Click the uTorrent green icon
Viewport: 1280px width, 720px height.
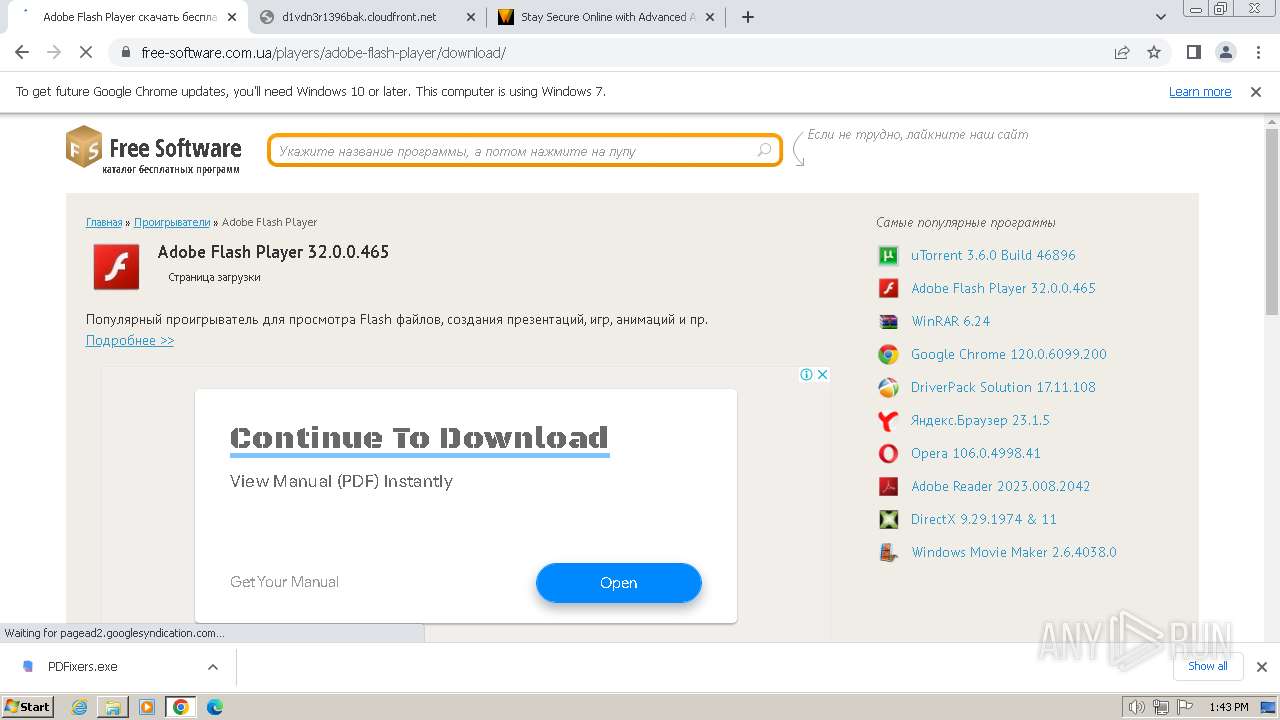[888, 255]
